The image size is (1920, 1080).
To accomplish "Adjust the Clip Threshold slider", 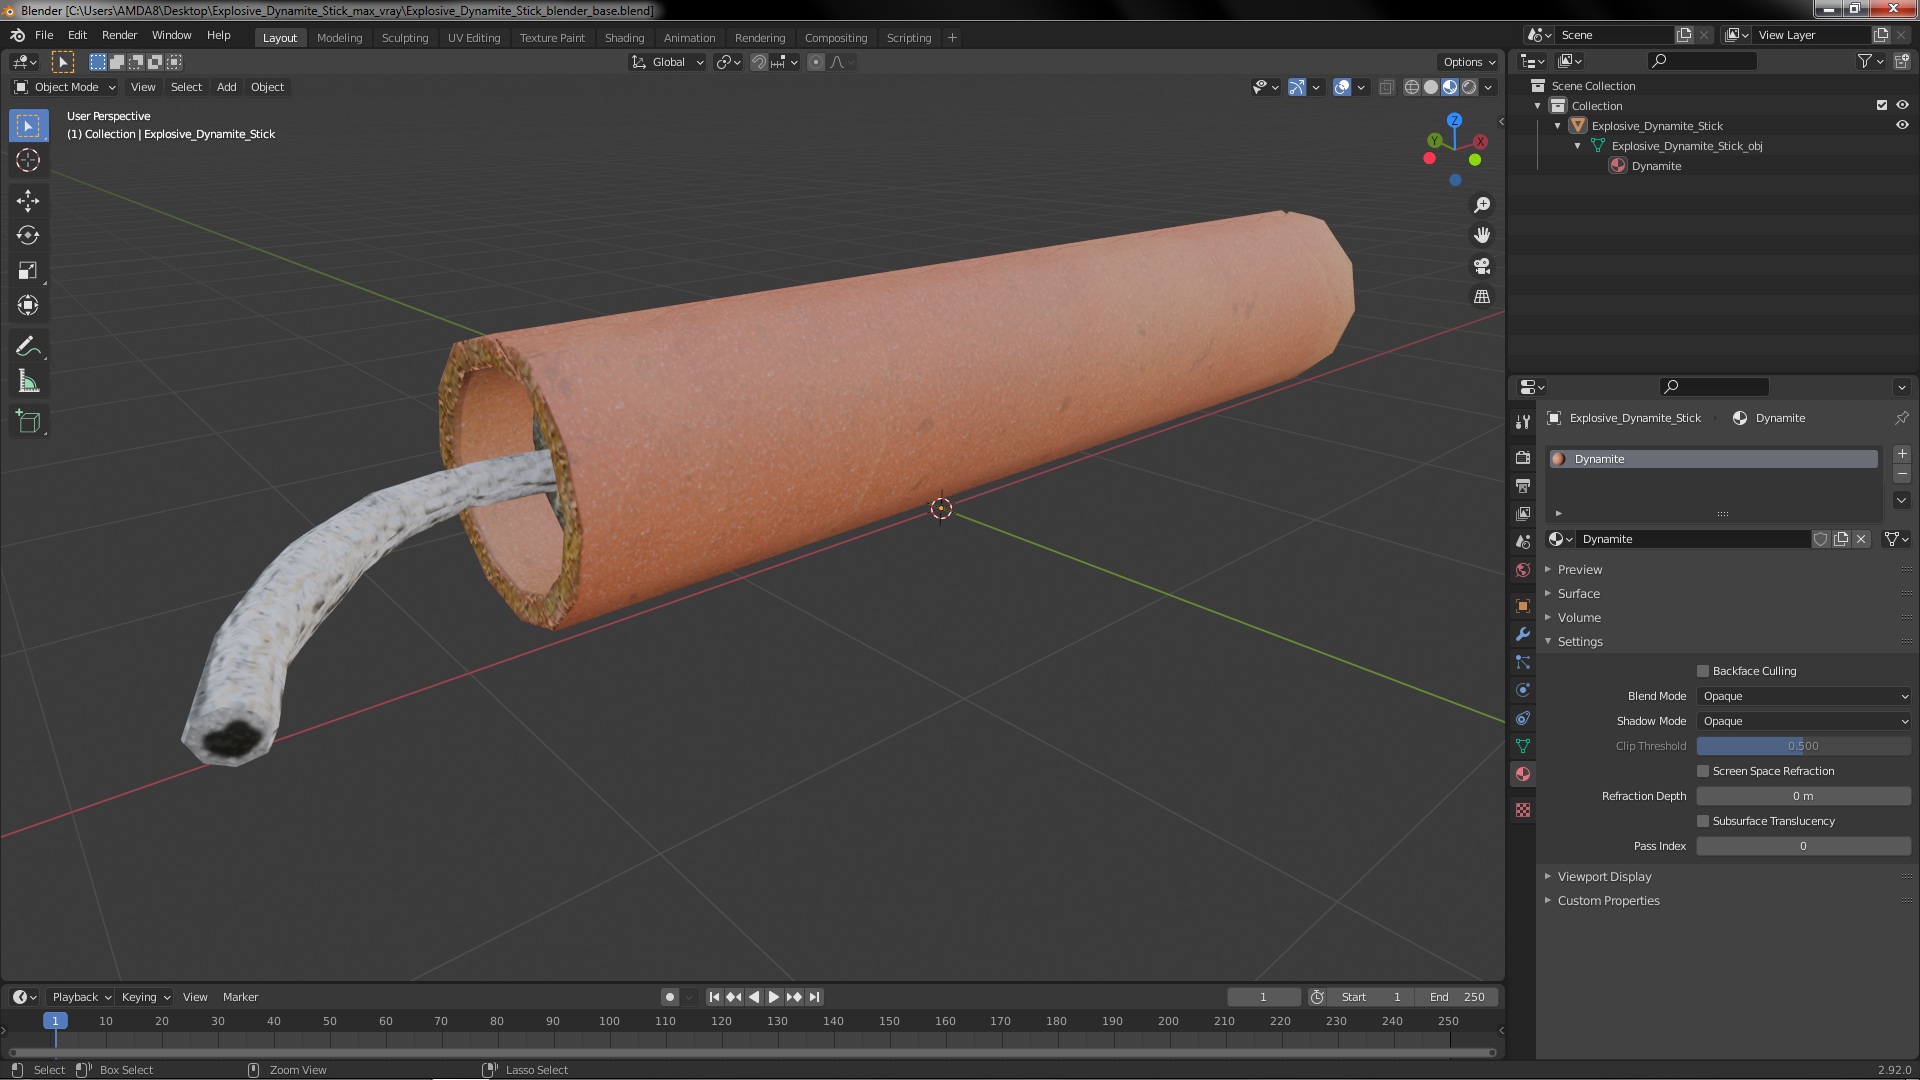I will (x=1804, y=746).
